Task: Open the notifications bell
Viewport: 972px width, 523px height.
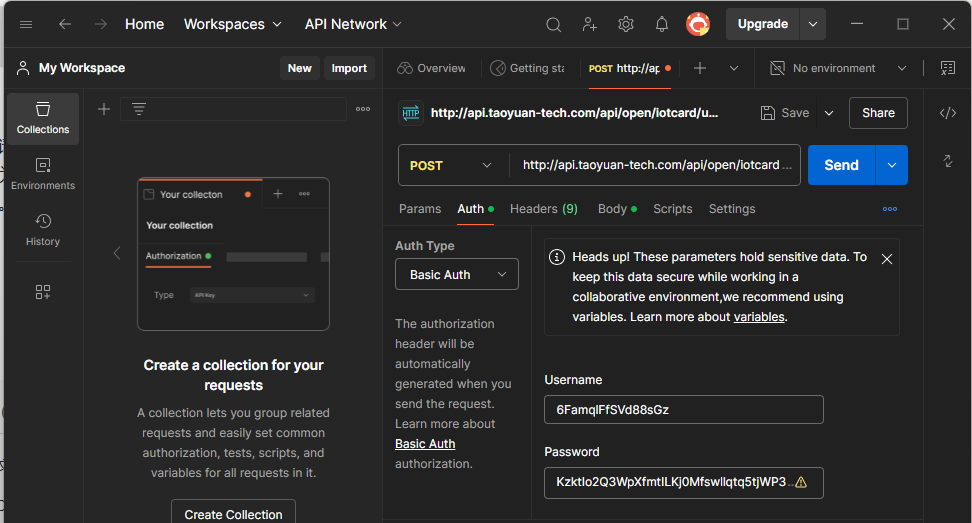Action: (662, 24)
